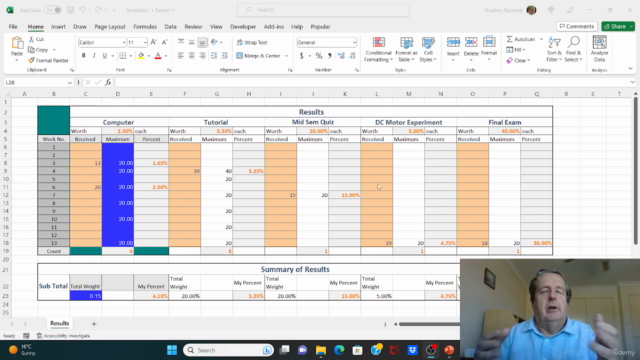640x360 pixels.
Task: Expand the AutoSum dropdown arrow
Action: (x=541, y=39)
